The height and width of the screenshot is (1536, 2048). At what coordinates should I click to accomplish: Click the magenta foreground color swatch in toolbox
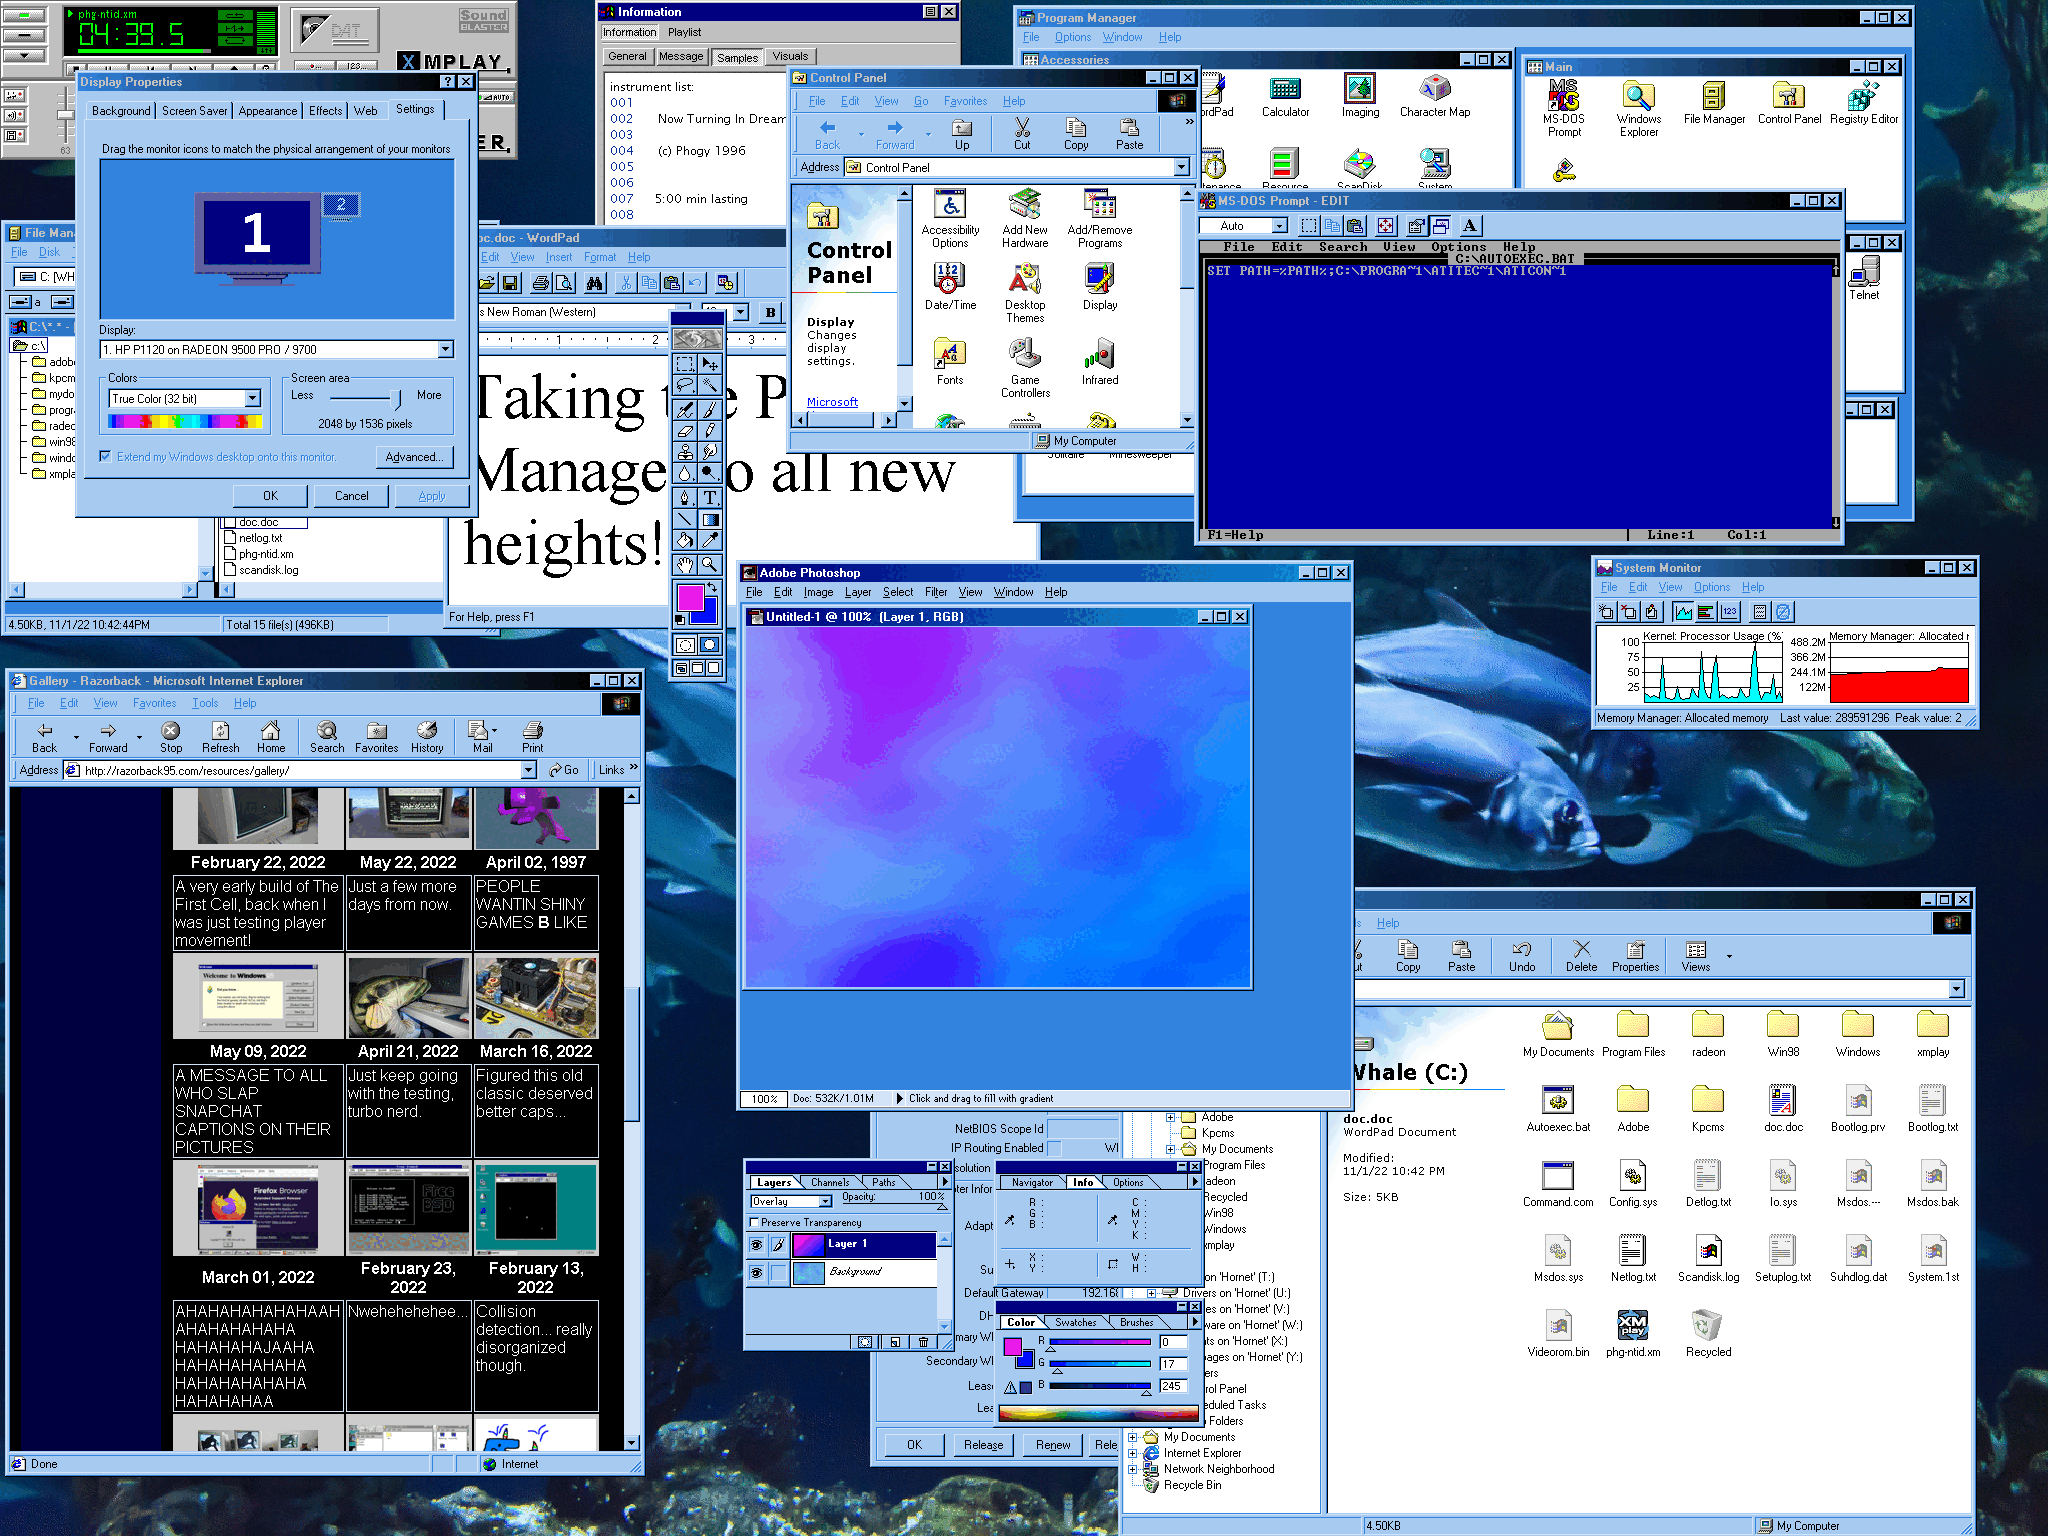[690, 597]
